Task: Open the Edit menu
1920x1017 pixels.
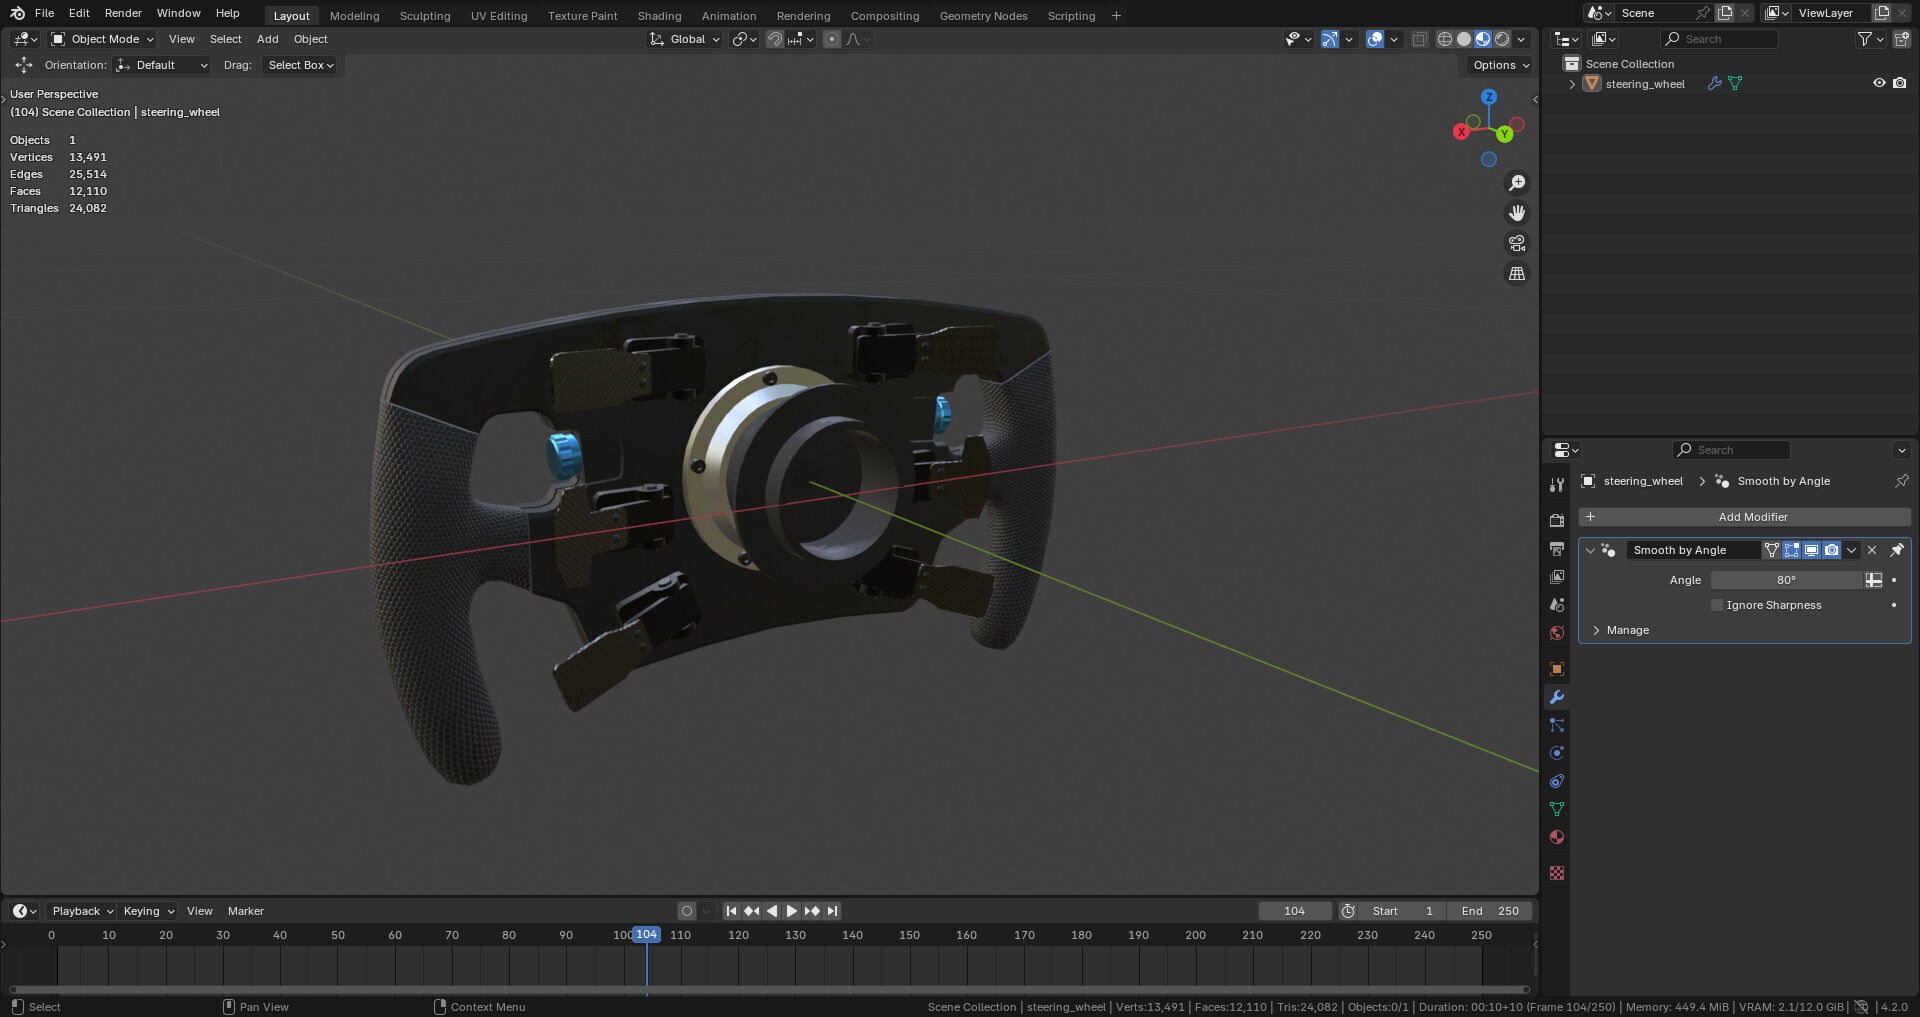Action: 79,13
